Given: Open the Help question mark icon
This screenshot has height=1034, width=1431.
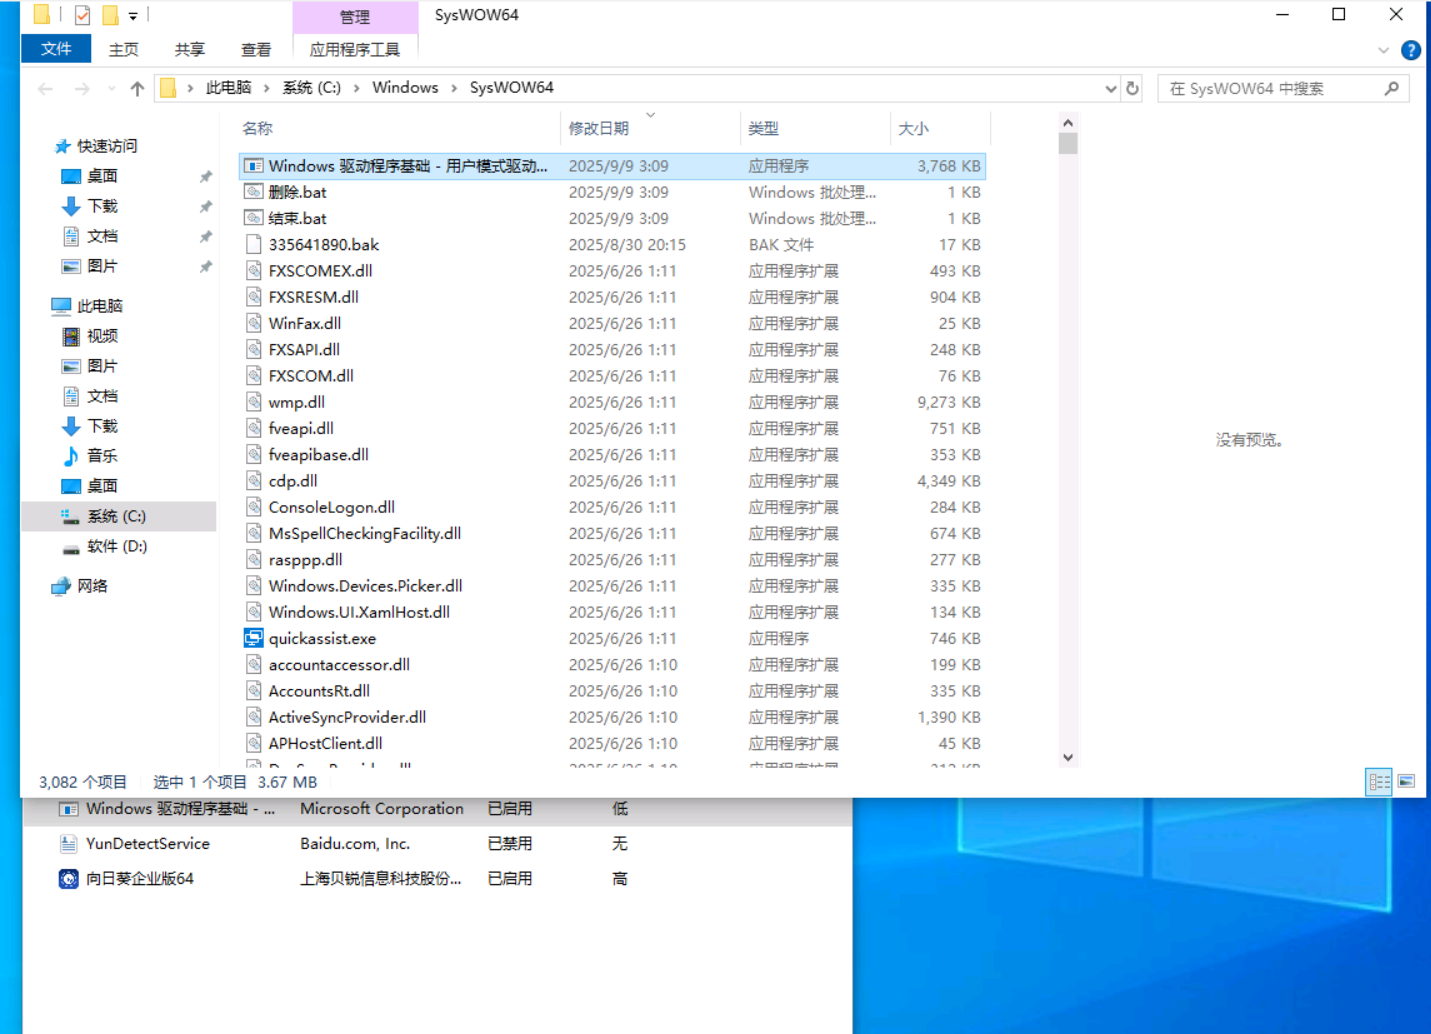Looking at the screenshot, I should pos(1411,50).
